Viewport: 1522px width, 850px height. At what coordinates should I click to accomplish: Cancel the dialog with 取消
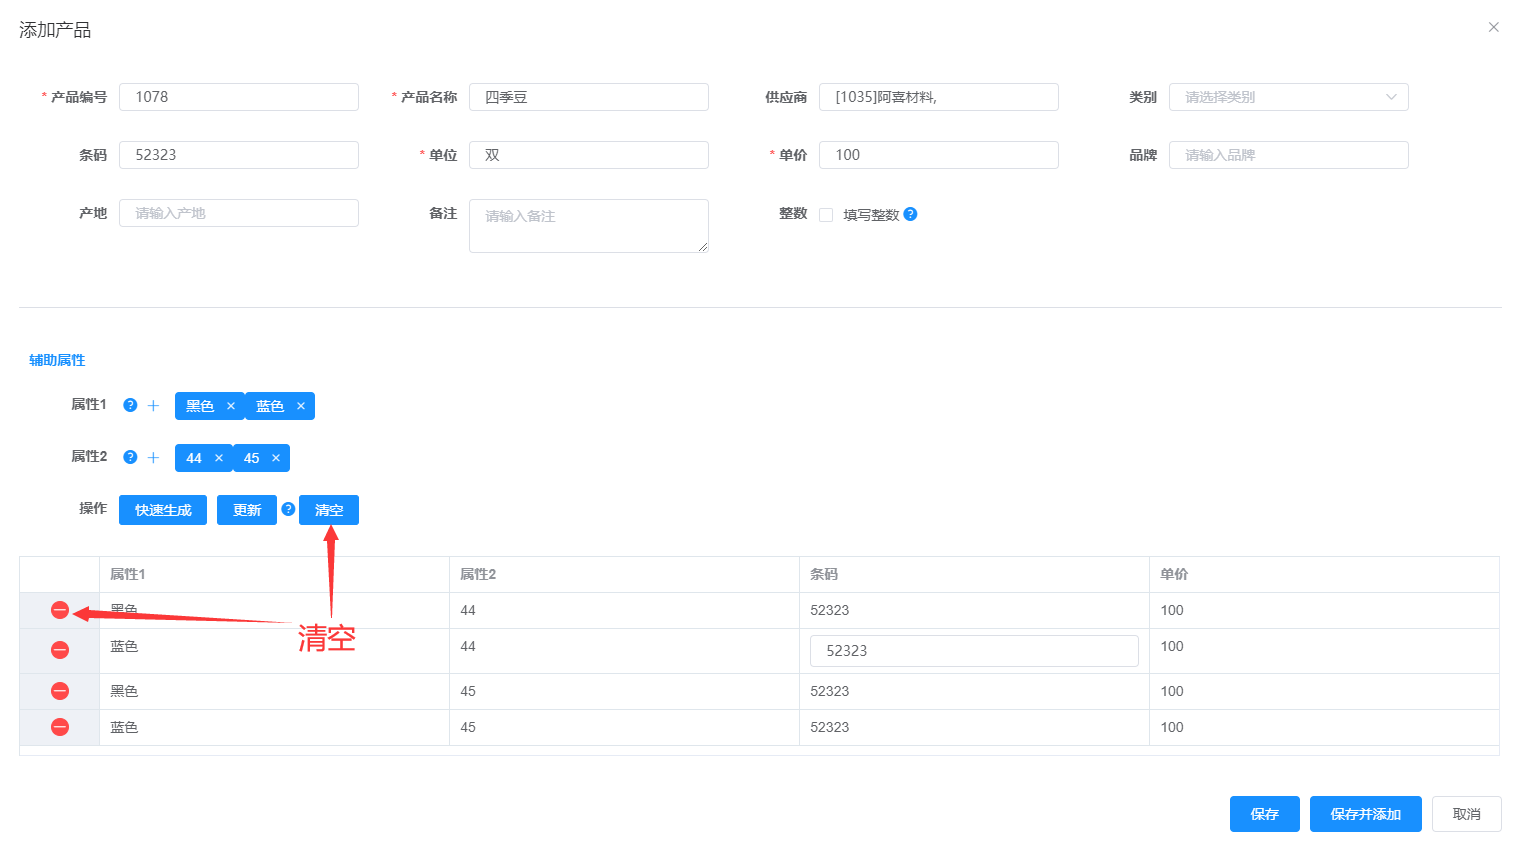[x=1466, y=814]
